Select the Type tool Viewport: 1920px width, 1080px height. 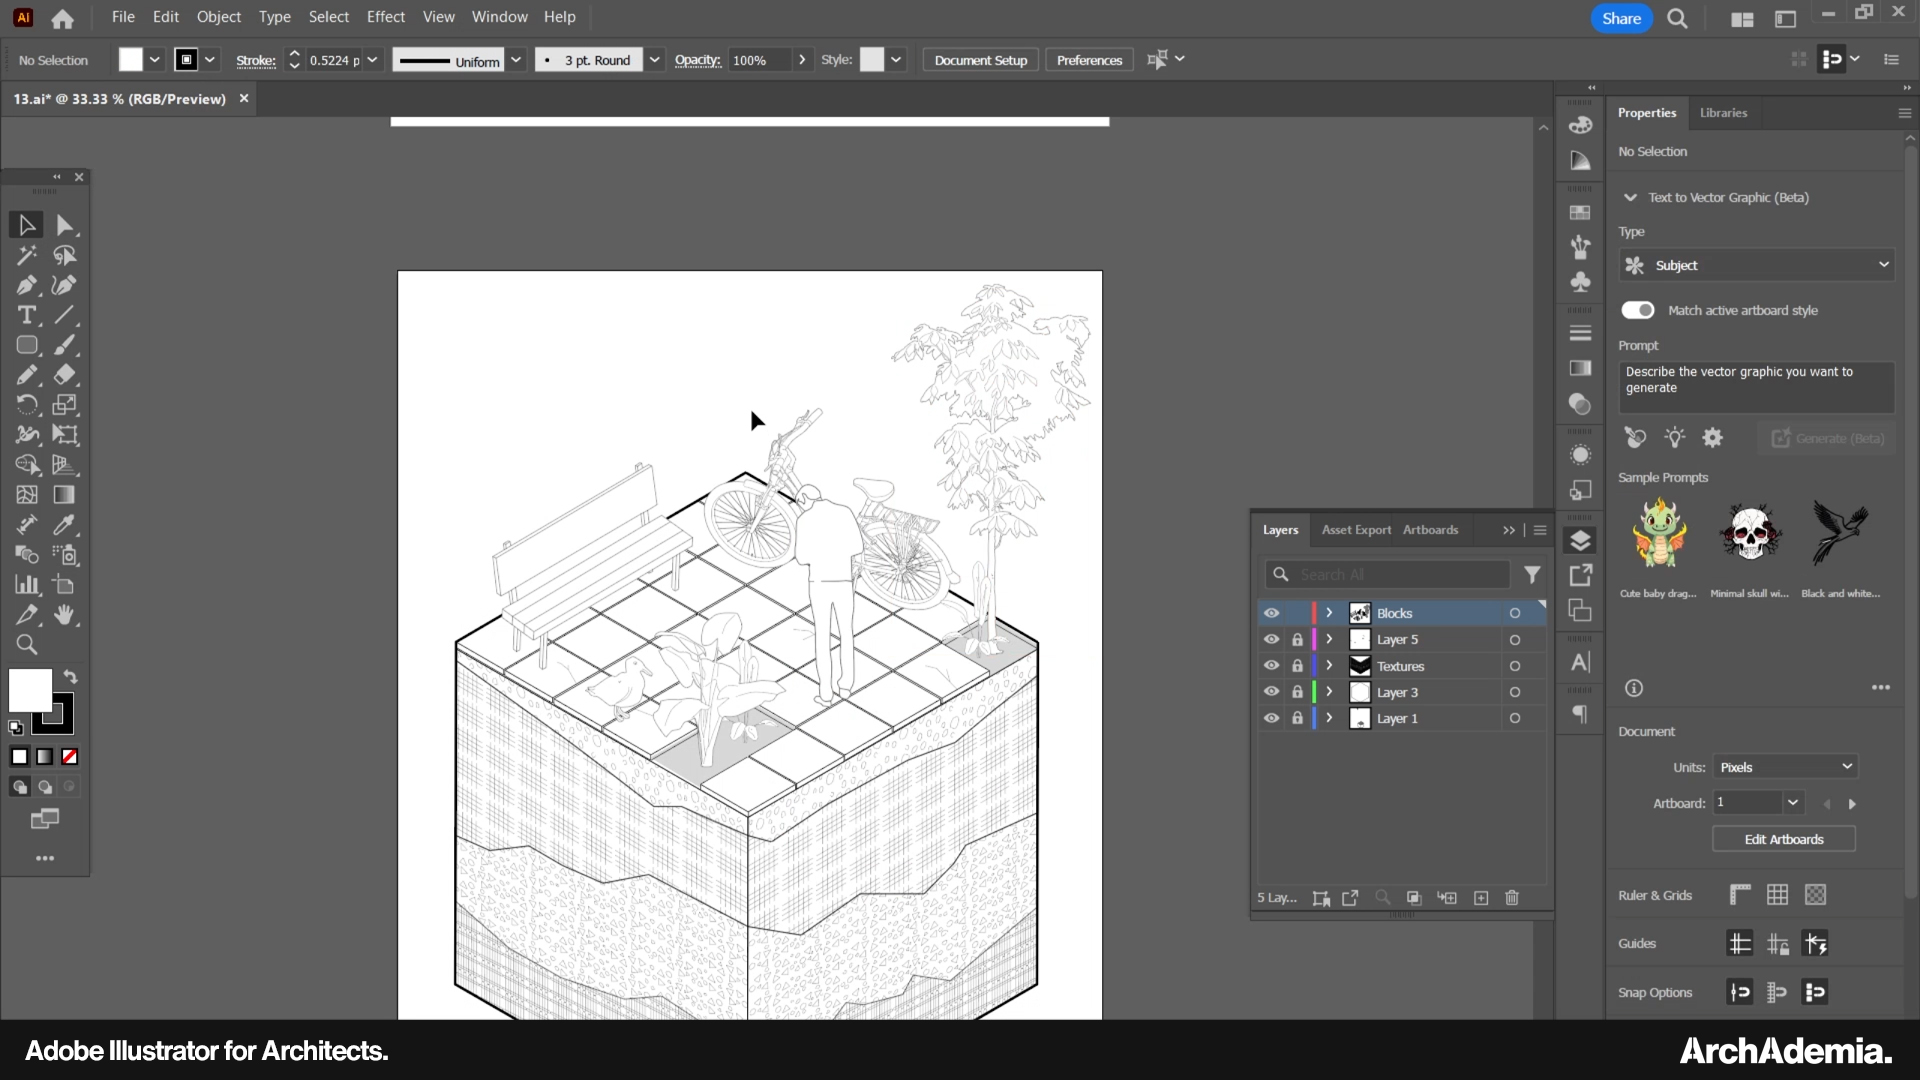tap(27, 315)
